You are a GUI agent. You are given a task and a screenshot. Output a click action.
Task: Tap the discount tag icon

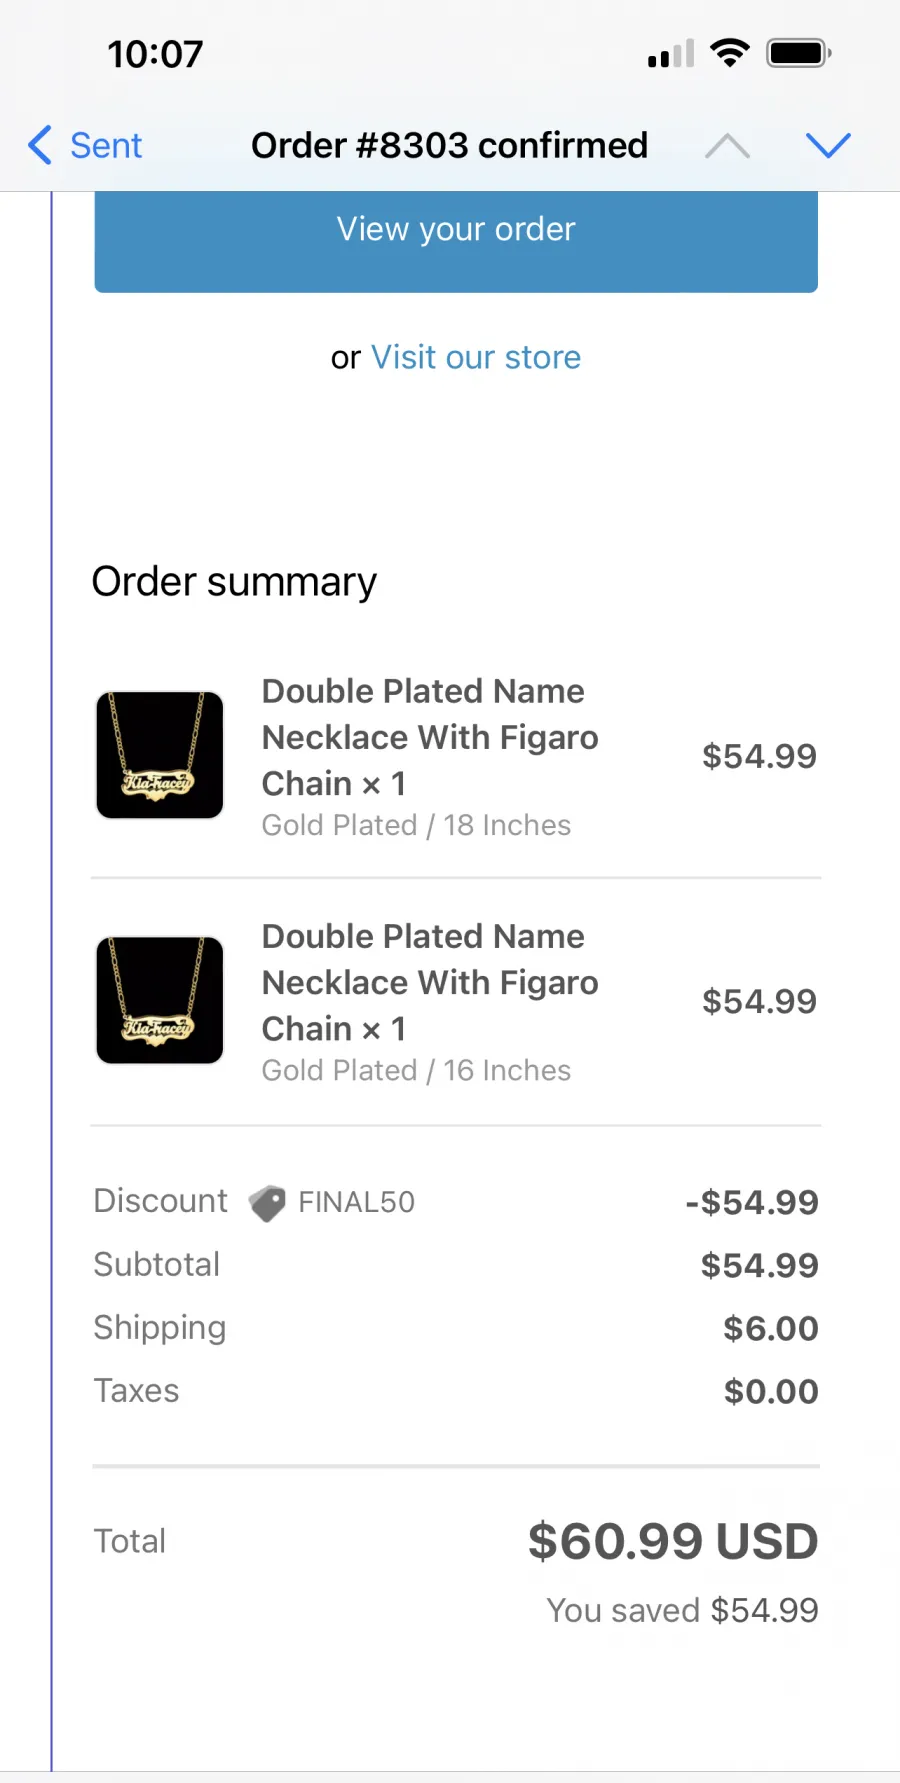tap(267, 1203)
